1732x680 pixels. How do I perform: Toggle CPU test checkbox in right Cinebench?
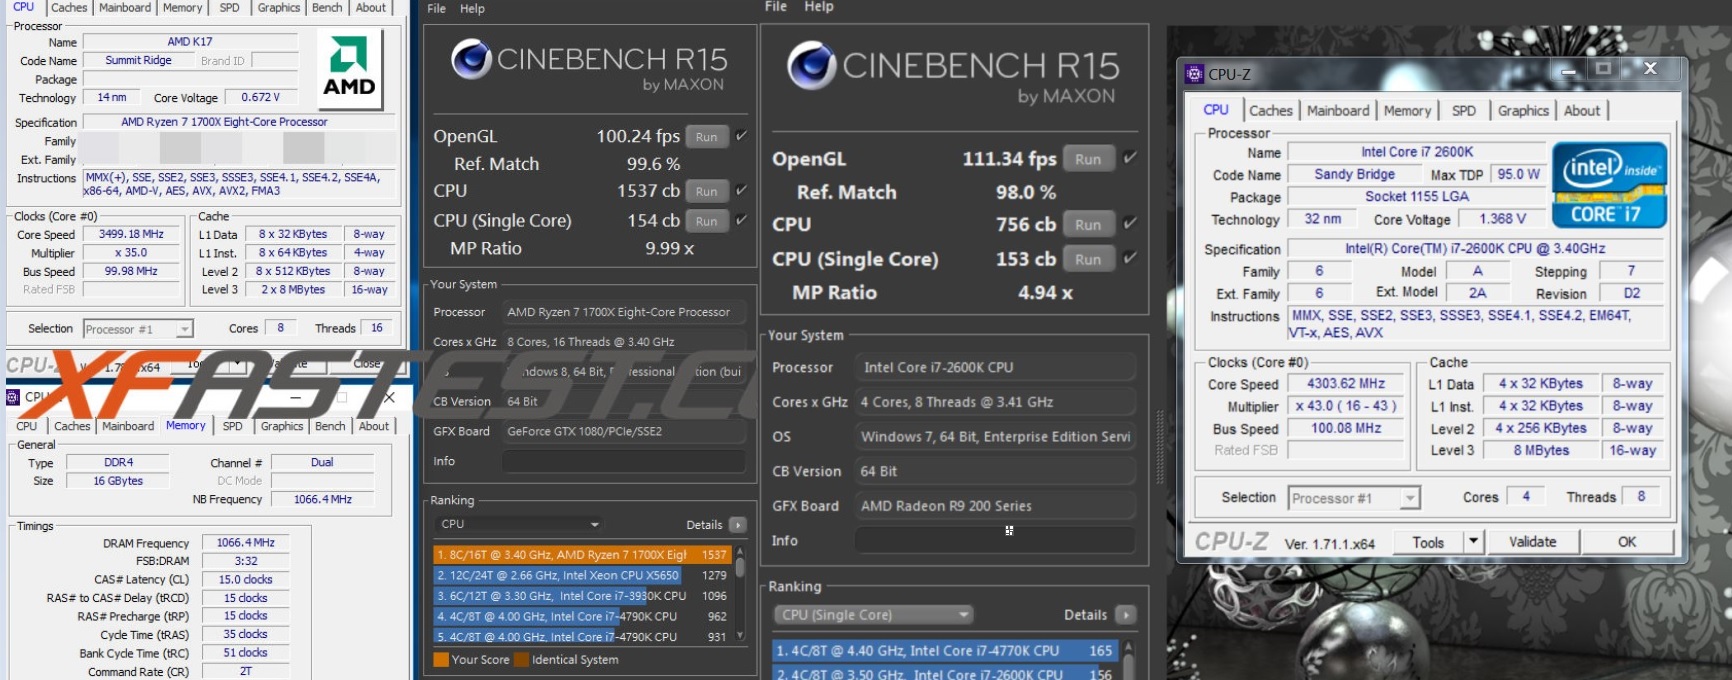(1129, 224)
